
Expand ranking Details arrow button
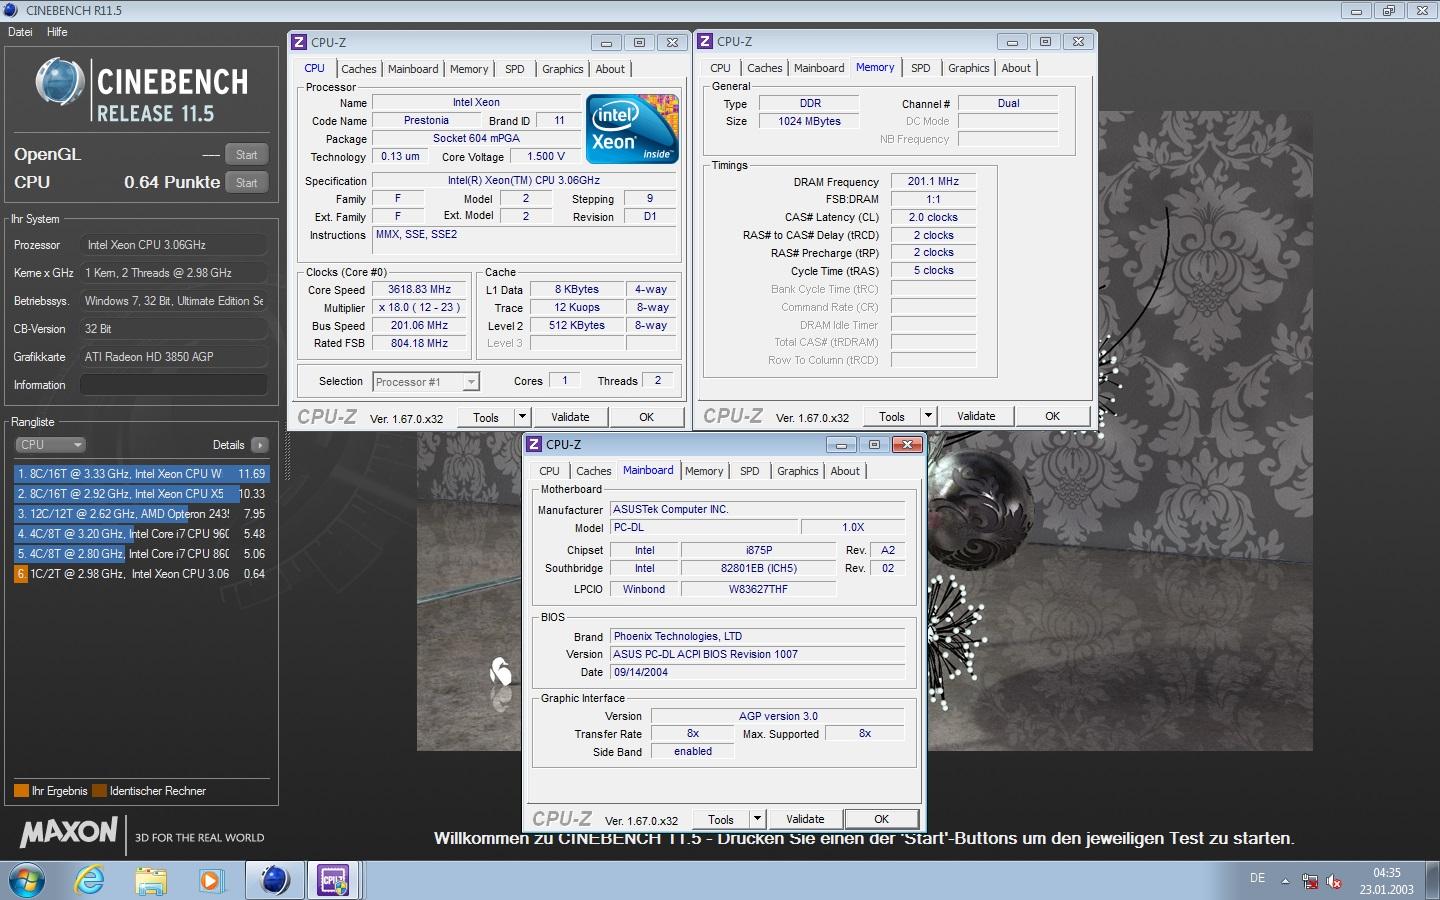pos(260,445)
